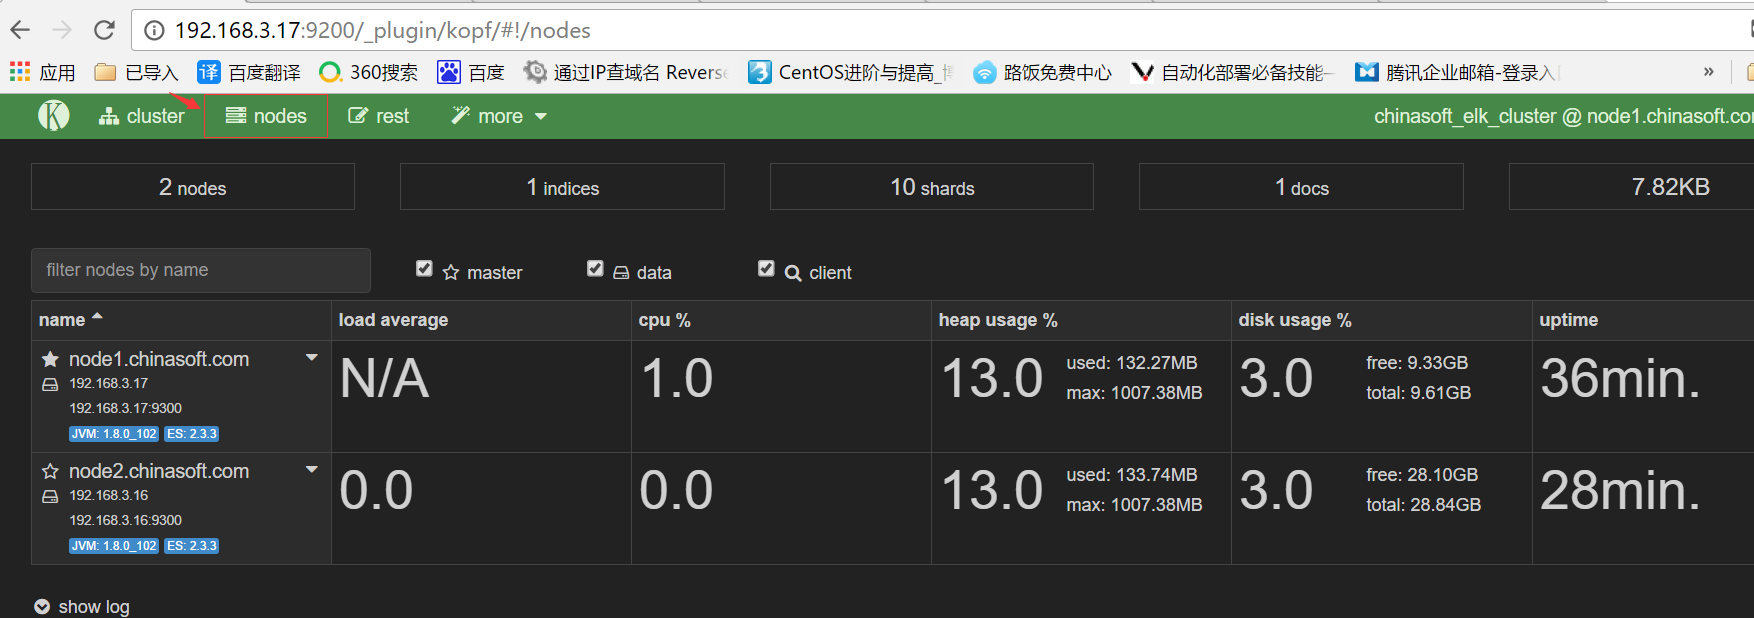Image resolution: width=1754 pixels, height=618 pixels.
Task: Click the site info icon in address bar
Action: tap(154, 30)
